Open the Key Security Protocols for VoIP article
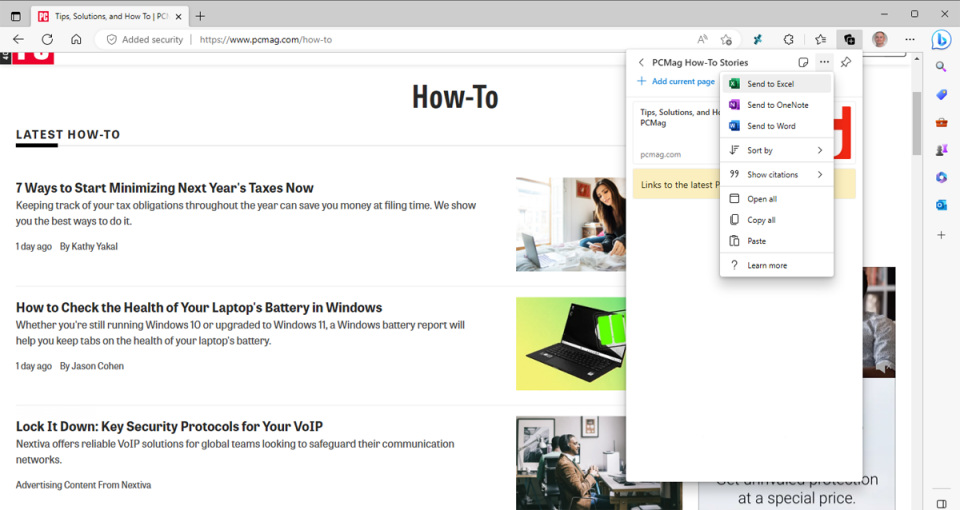Viewport: 960px width, 510px height. (169, 426)
